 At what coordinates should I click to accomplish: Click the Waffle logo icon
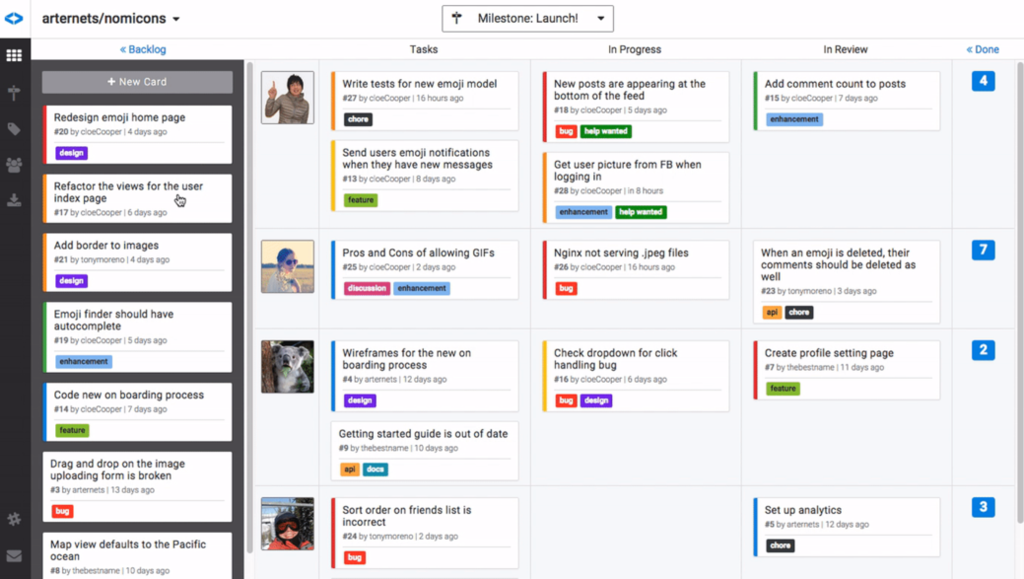pyautogui.click(x=14, y=18)
